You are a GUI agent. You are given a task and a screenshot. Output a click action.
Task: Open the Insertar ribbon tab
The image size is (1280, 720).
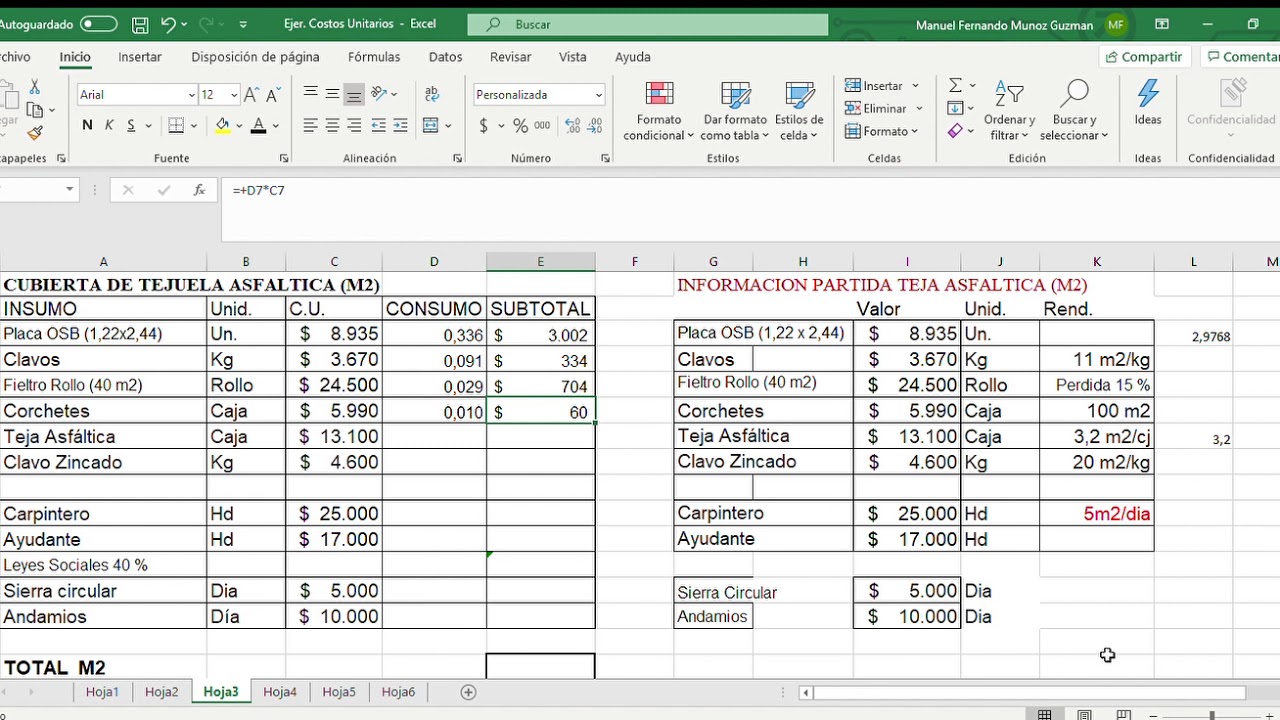(x=140, y=57)
